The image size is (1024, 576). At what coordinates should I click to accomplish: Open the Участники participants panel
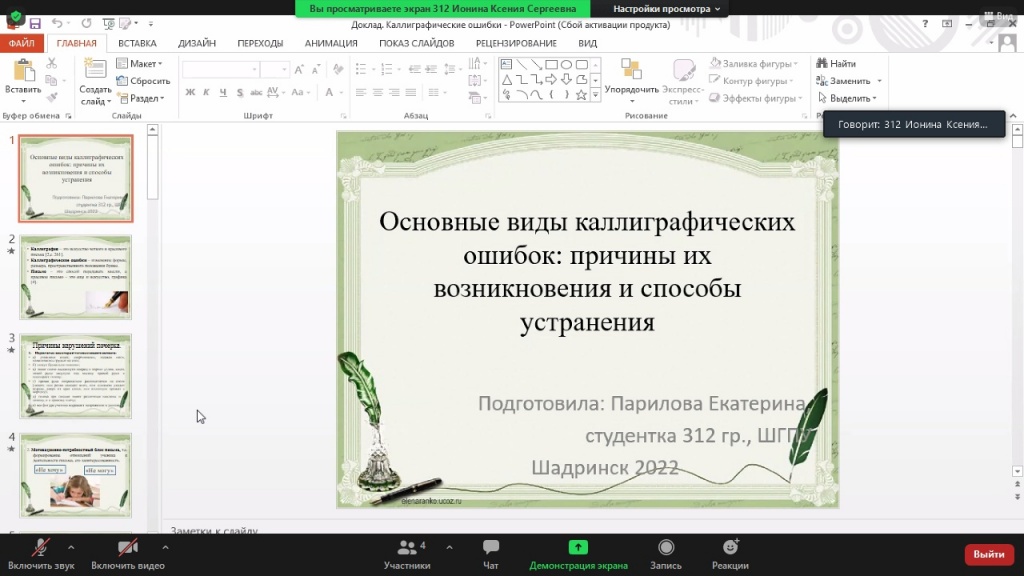click(406, 548)
